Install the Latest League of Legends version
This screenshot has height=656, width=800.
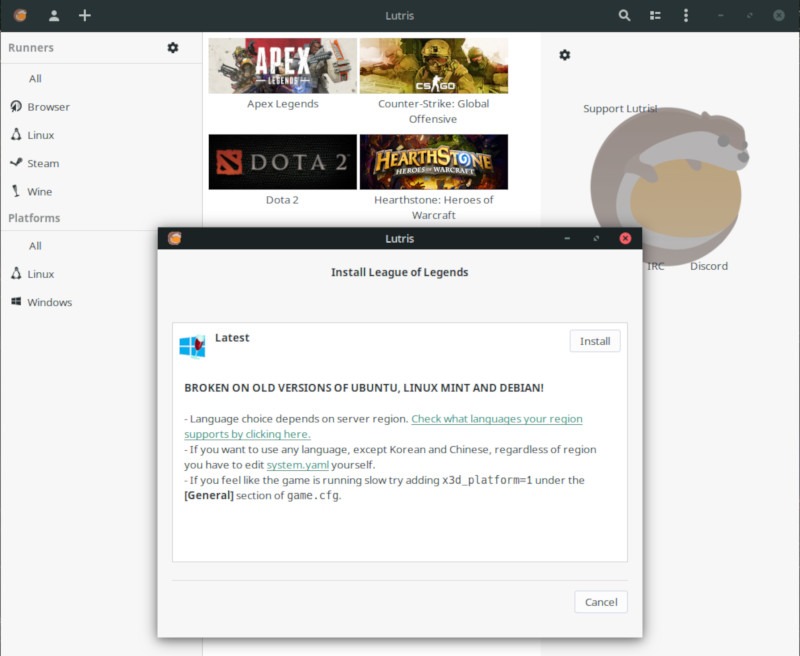click(x=594, y=341)
